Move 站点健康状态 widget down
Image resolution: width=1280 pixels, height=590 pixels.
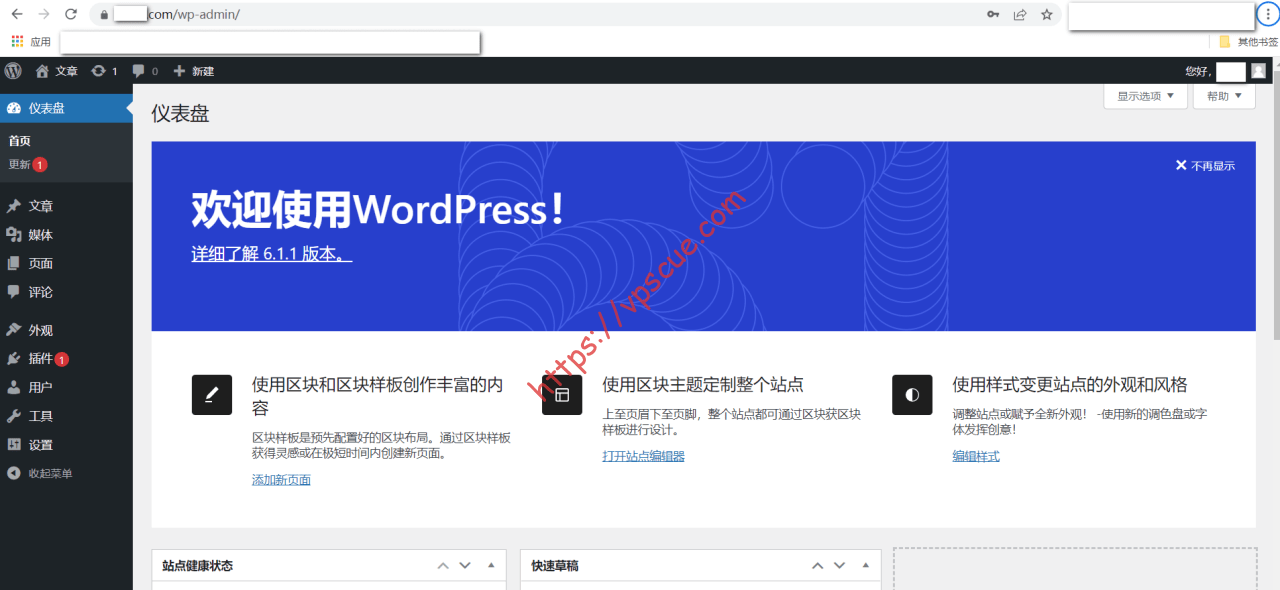click(x=465, y=566)
